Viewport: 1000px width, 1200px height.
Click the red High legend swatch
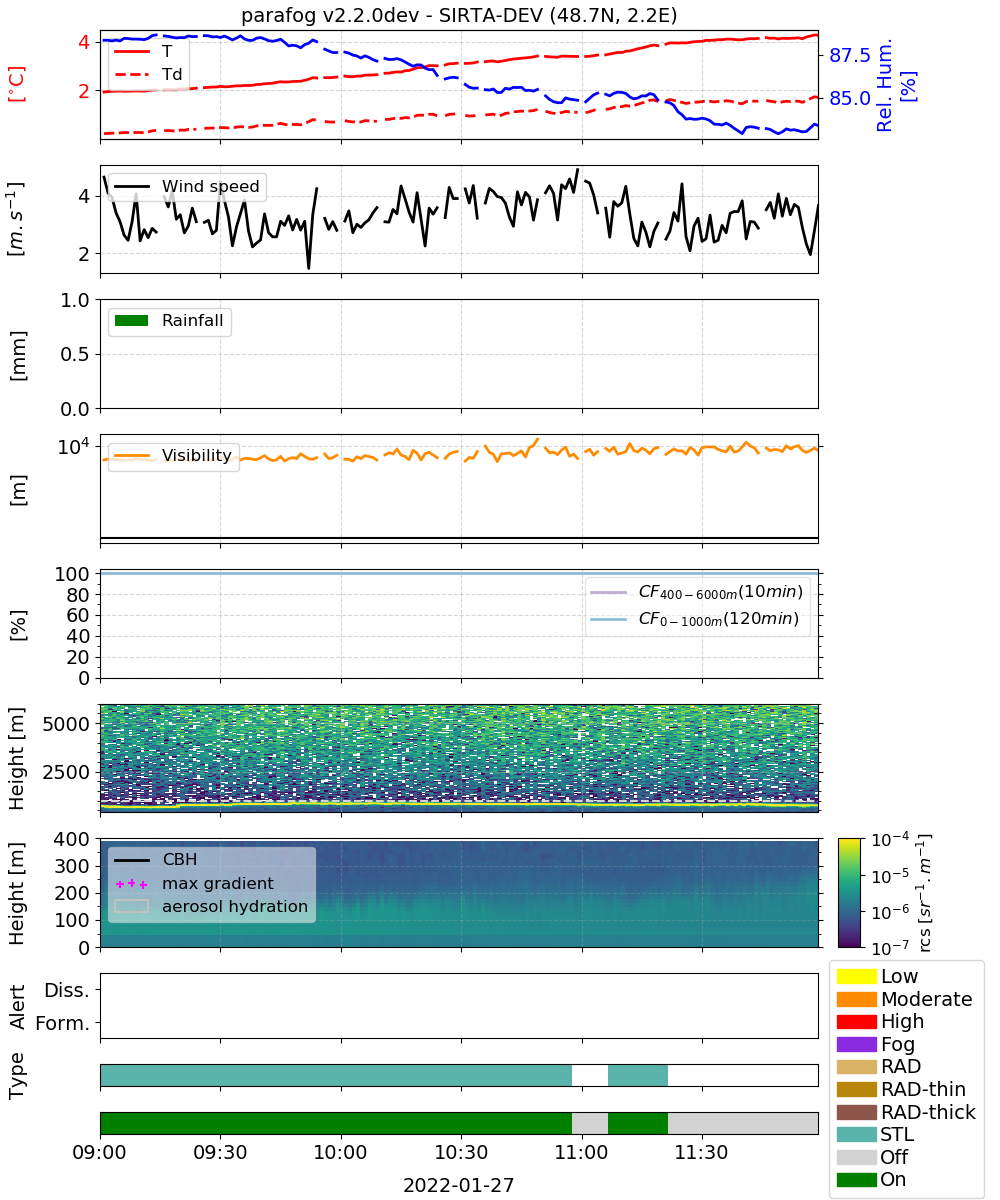[x=856, y=1021]
